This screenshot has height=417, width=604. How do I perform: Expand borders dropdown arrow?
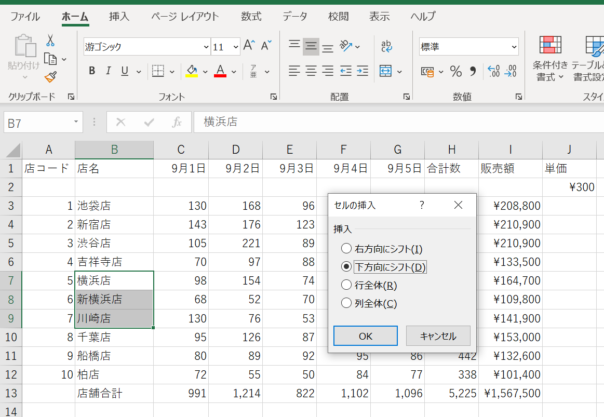172,72
